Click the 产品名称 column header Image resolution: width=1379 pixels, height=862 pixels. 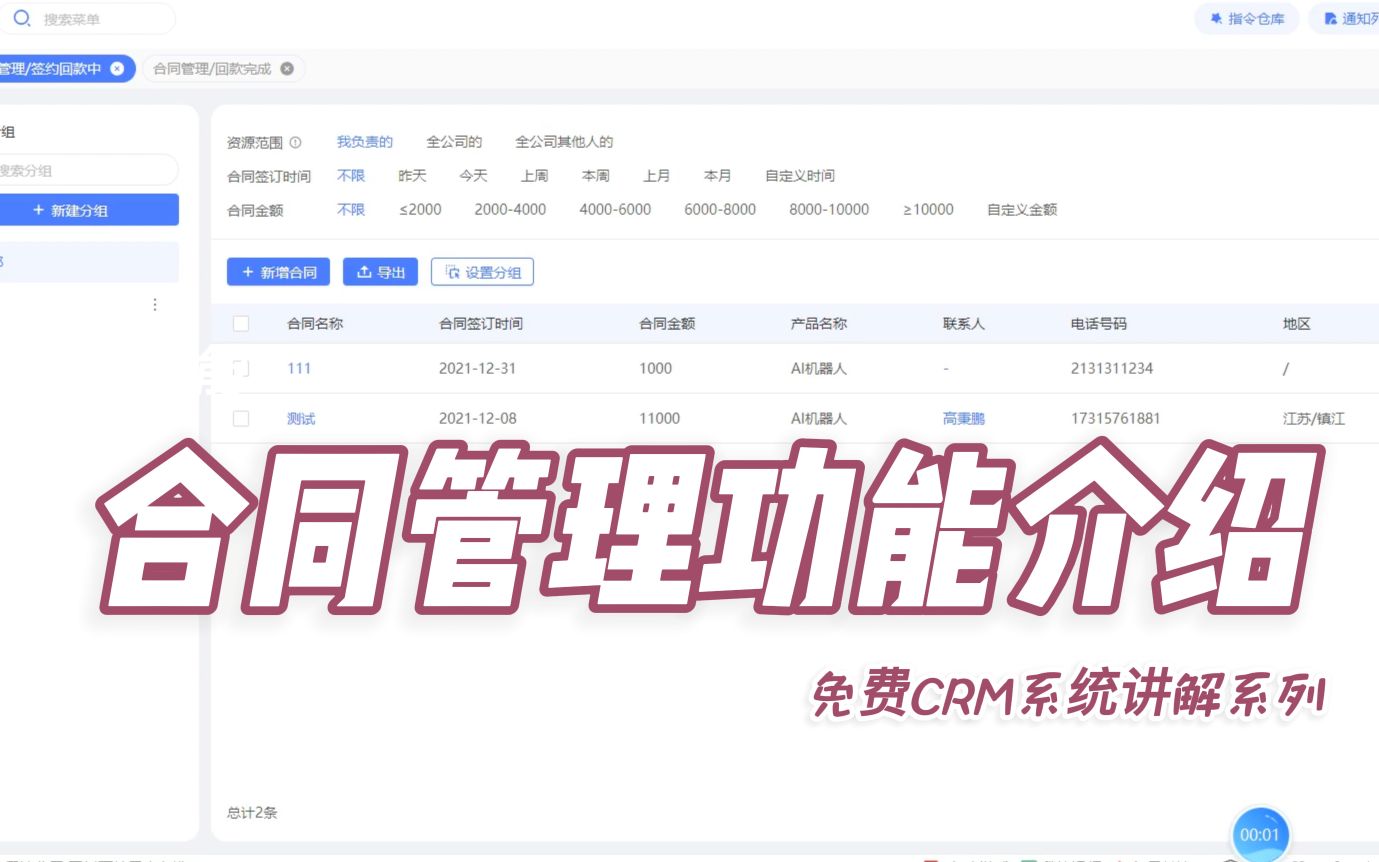pyautogui.click(x=819, y=324)
